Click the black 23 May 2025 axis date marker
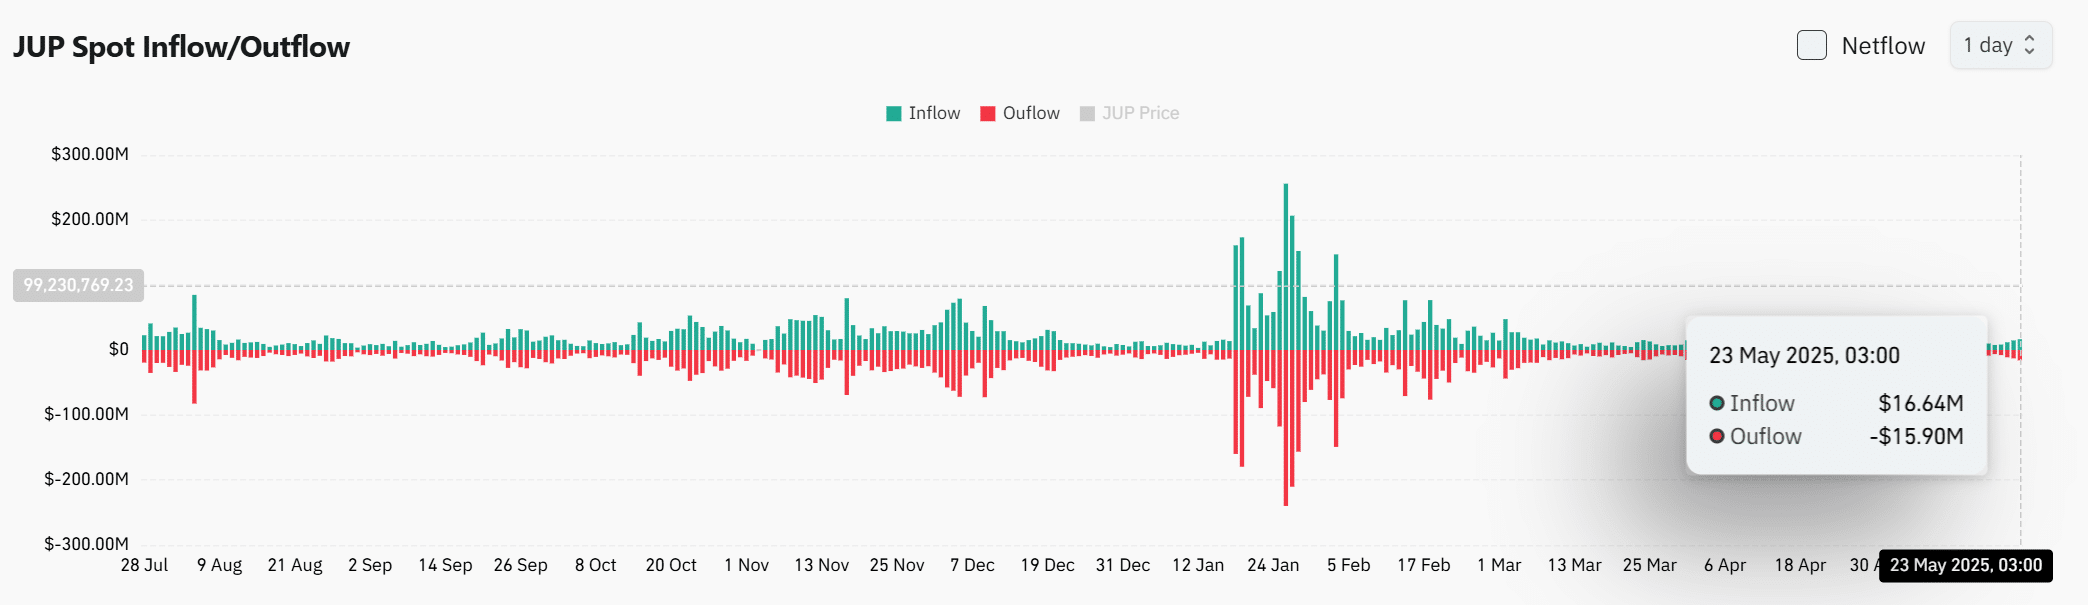 [1966, 565]
